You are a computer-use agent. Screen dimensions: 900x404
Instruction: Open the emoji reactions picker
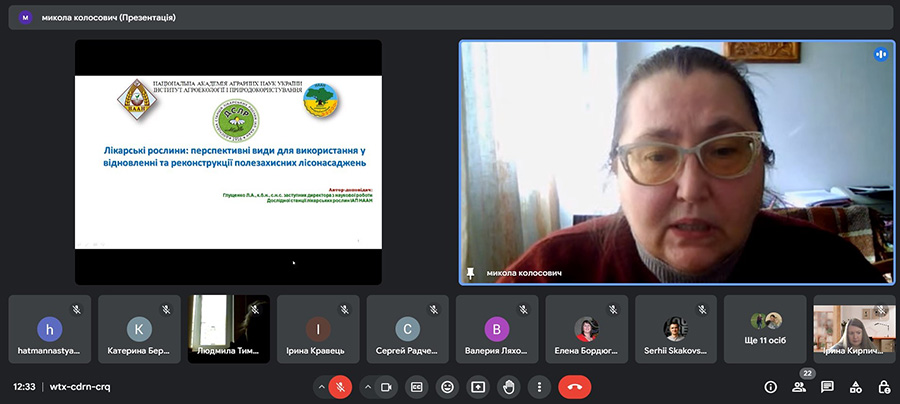(447, 387)
